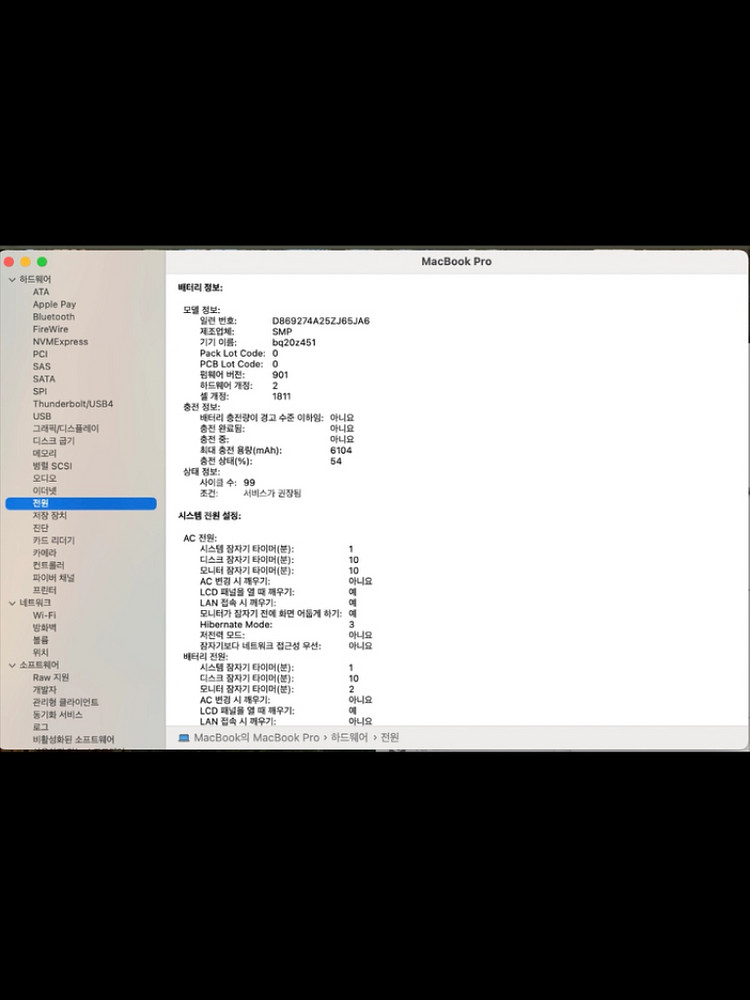Image resolution: width=750 pixels, height=1000 pixels.
Task: Click the highlighted 전원 sidebar item
Action: (81, 504)
